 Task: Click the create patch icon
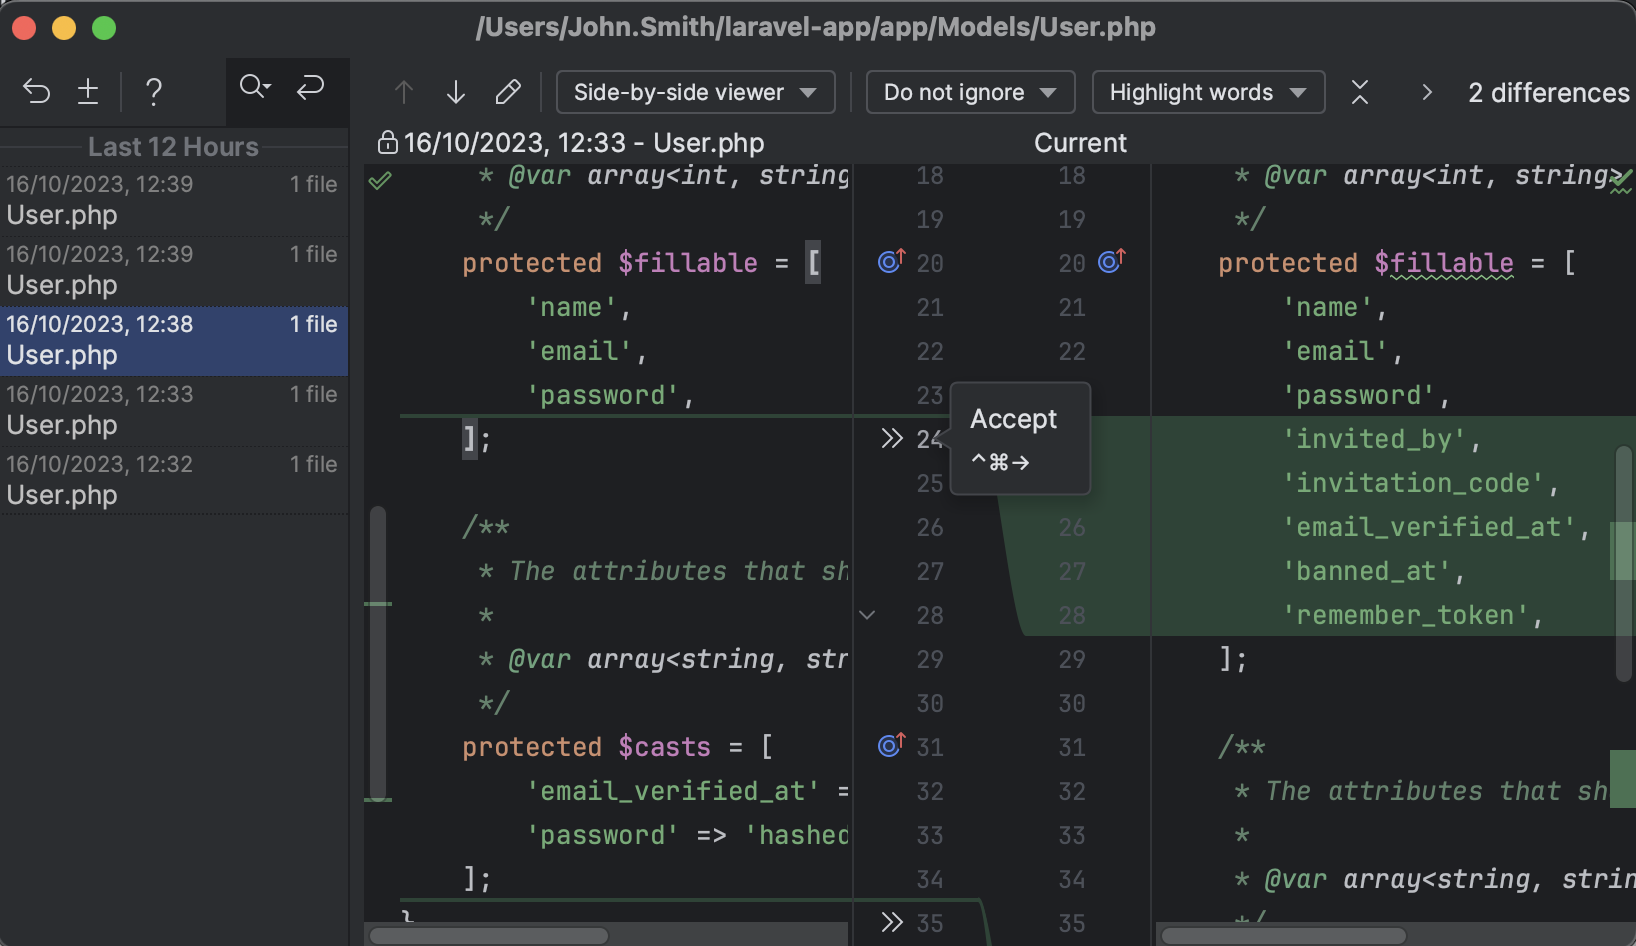(x=88, y=91)
